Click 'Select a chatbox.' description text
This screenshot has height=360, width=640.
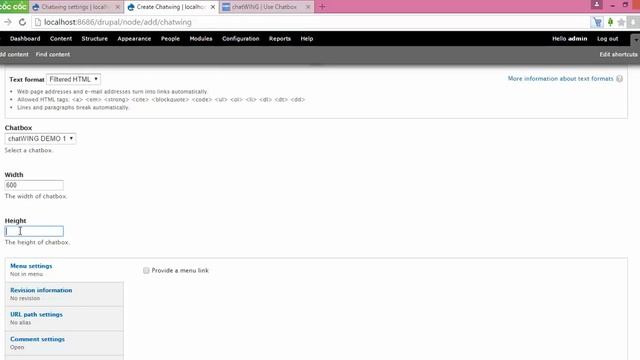point(29,151)
